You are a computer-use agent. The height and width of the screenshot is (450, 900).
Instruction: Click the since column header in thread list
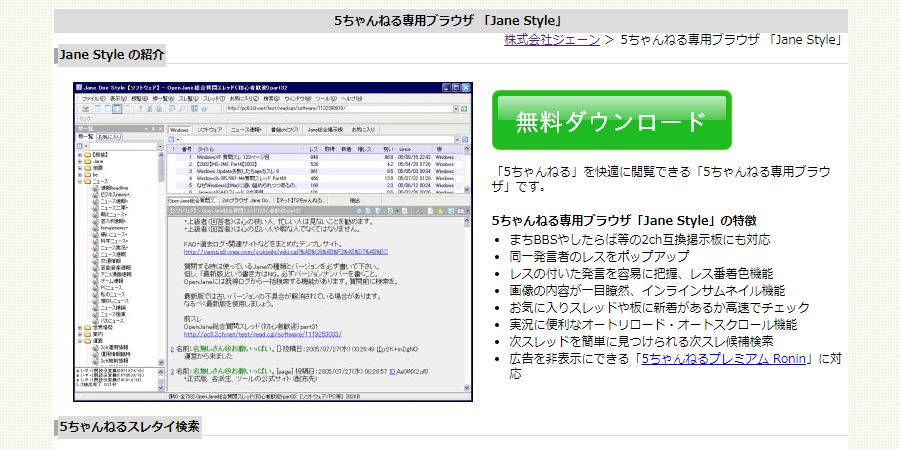405,149
